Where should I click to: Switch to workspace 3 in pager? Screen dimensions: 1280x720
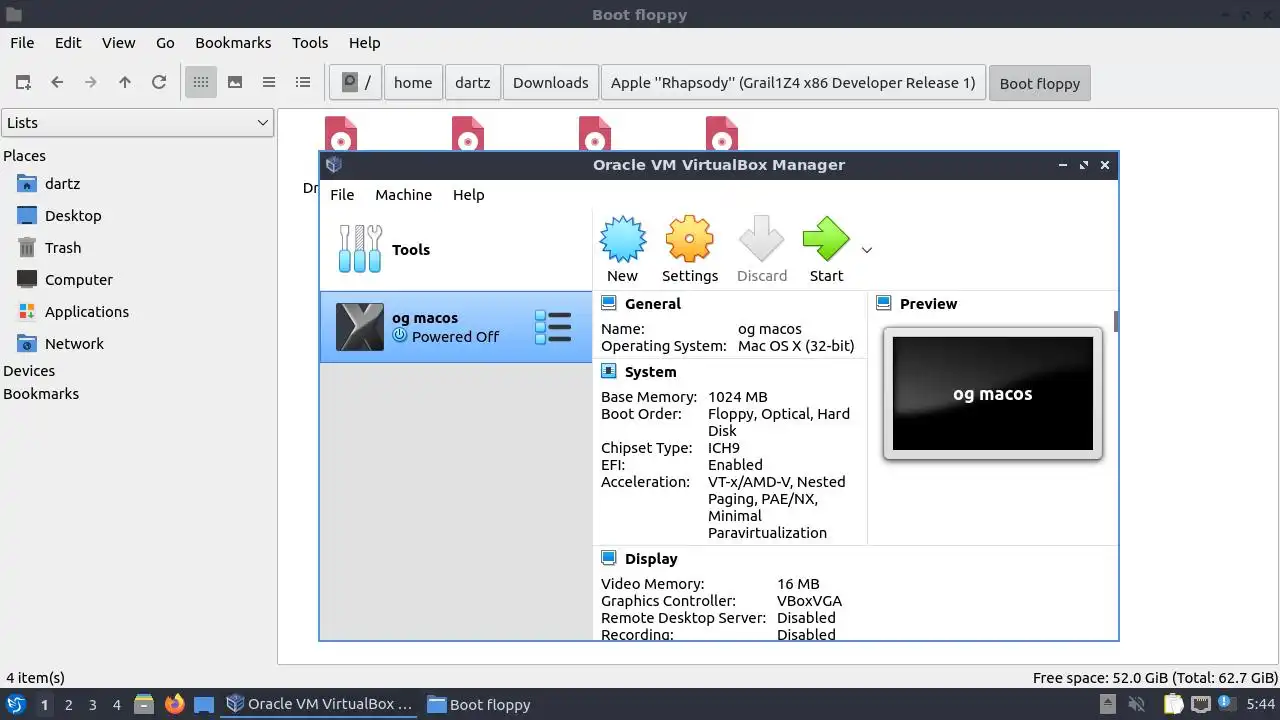click(92, 704)
